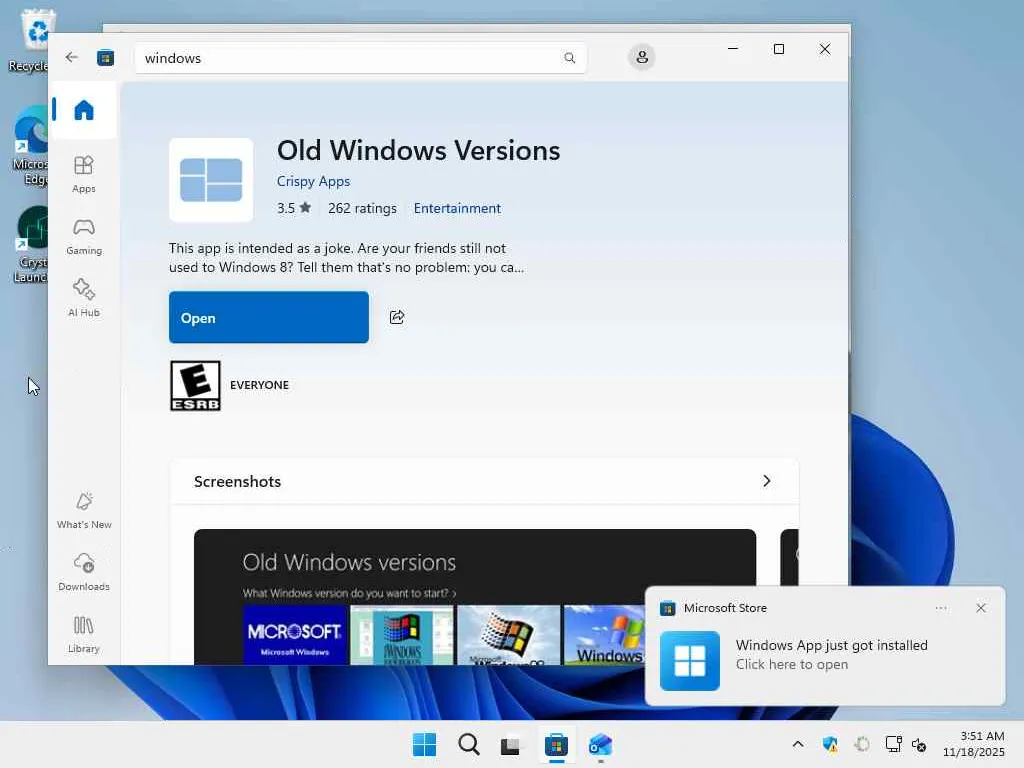Click the muted volume tray icon

coord(919,744)
